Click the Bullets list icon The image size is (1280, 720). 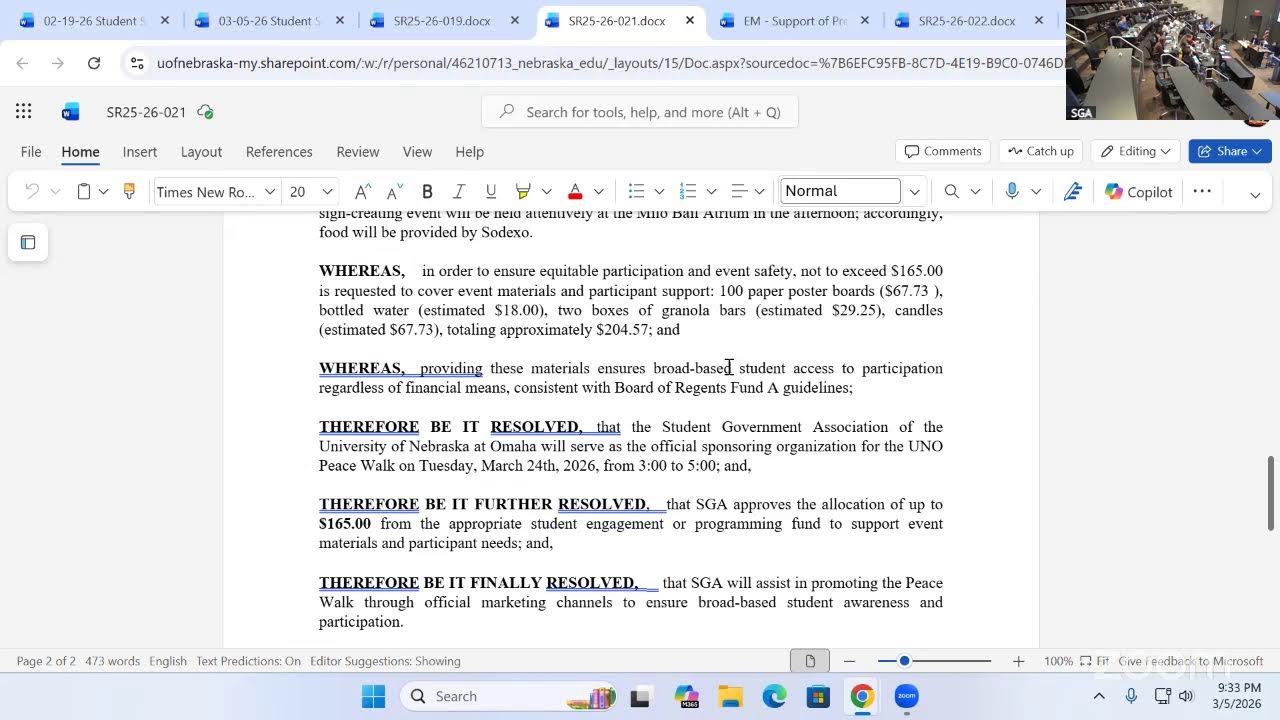click(x=636, y=191)
